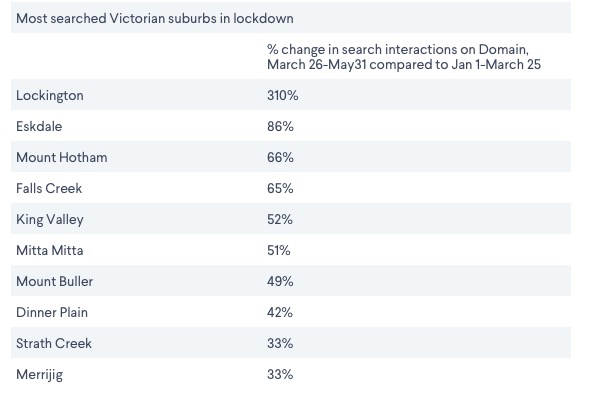Viewport: 609px width, 403px height.
Task: Click the Mount Hotham row label
Action: [61, 158]
